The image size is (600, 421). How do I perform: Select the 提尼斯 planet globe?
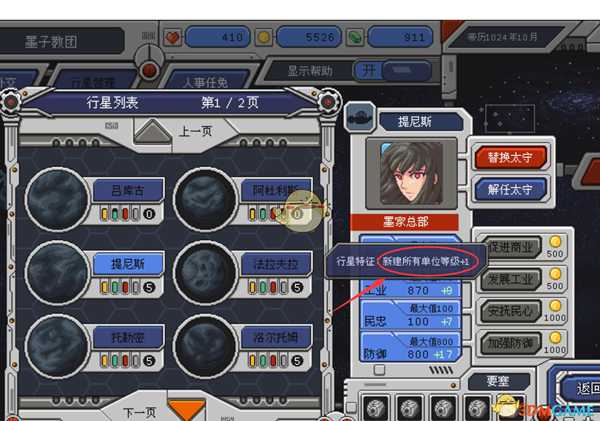click(57, 273)
